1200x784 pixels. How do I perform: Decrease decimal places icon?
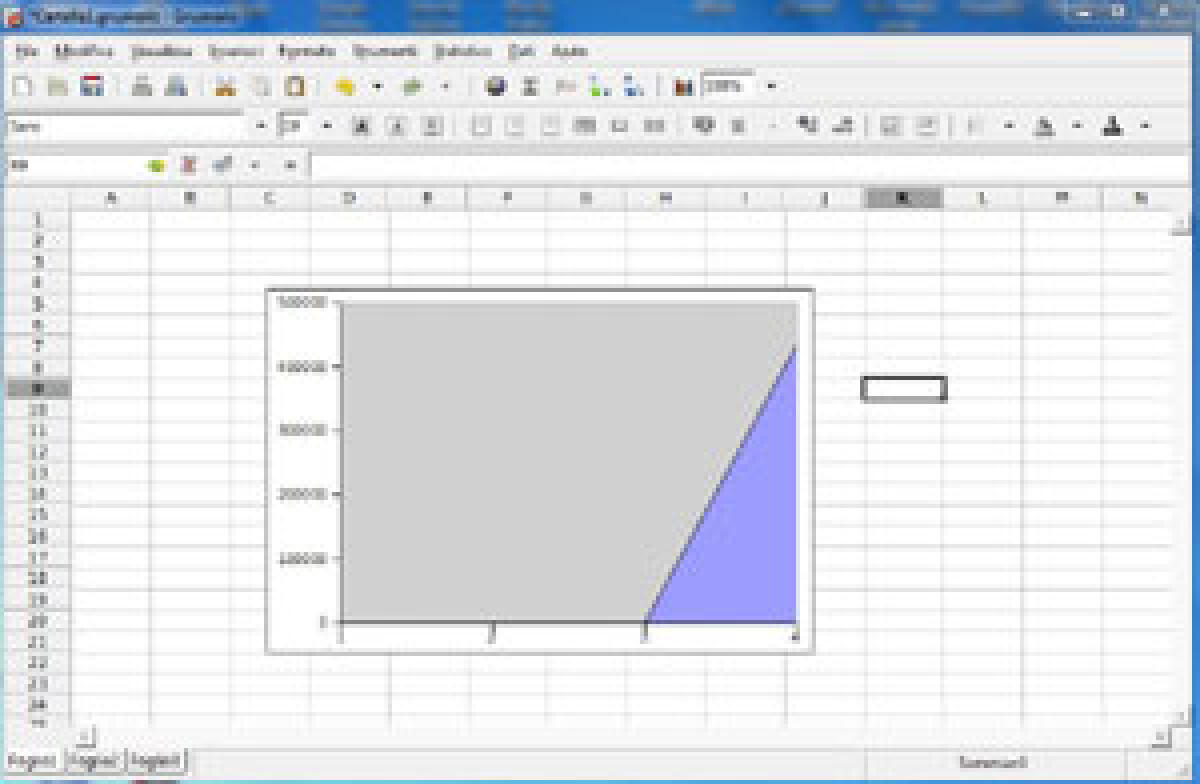(x=842, y=126)
